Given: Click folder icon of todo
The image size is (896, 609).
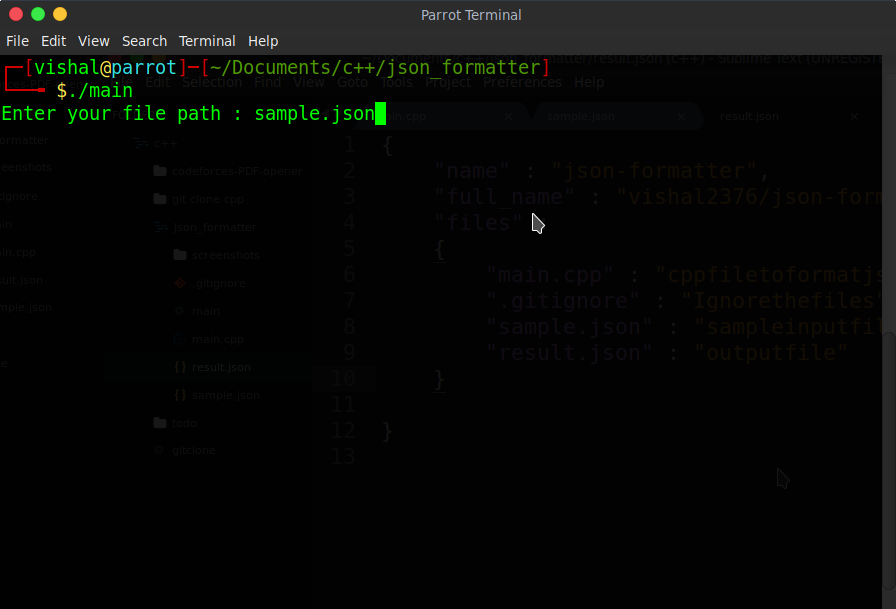Looking at the screenshot, I should click(x=160, y=423).
